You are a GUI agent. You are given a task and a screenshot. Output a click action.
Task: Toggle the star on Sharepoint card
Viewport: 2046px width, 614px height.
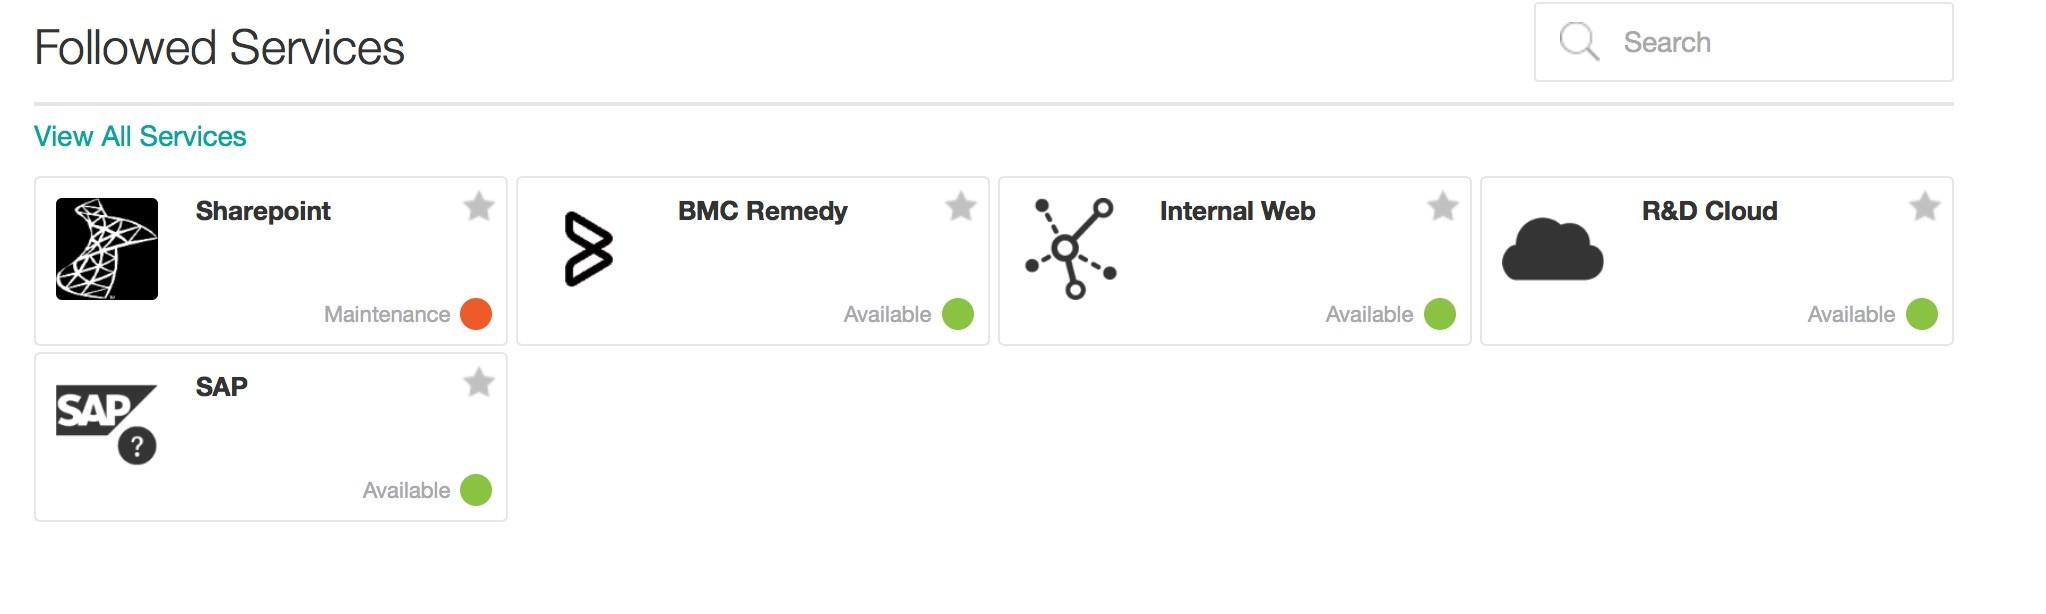(479, 207)
